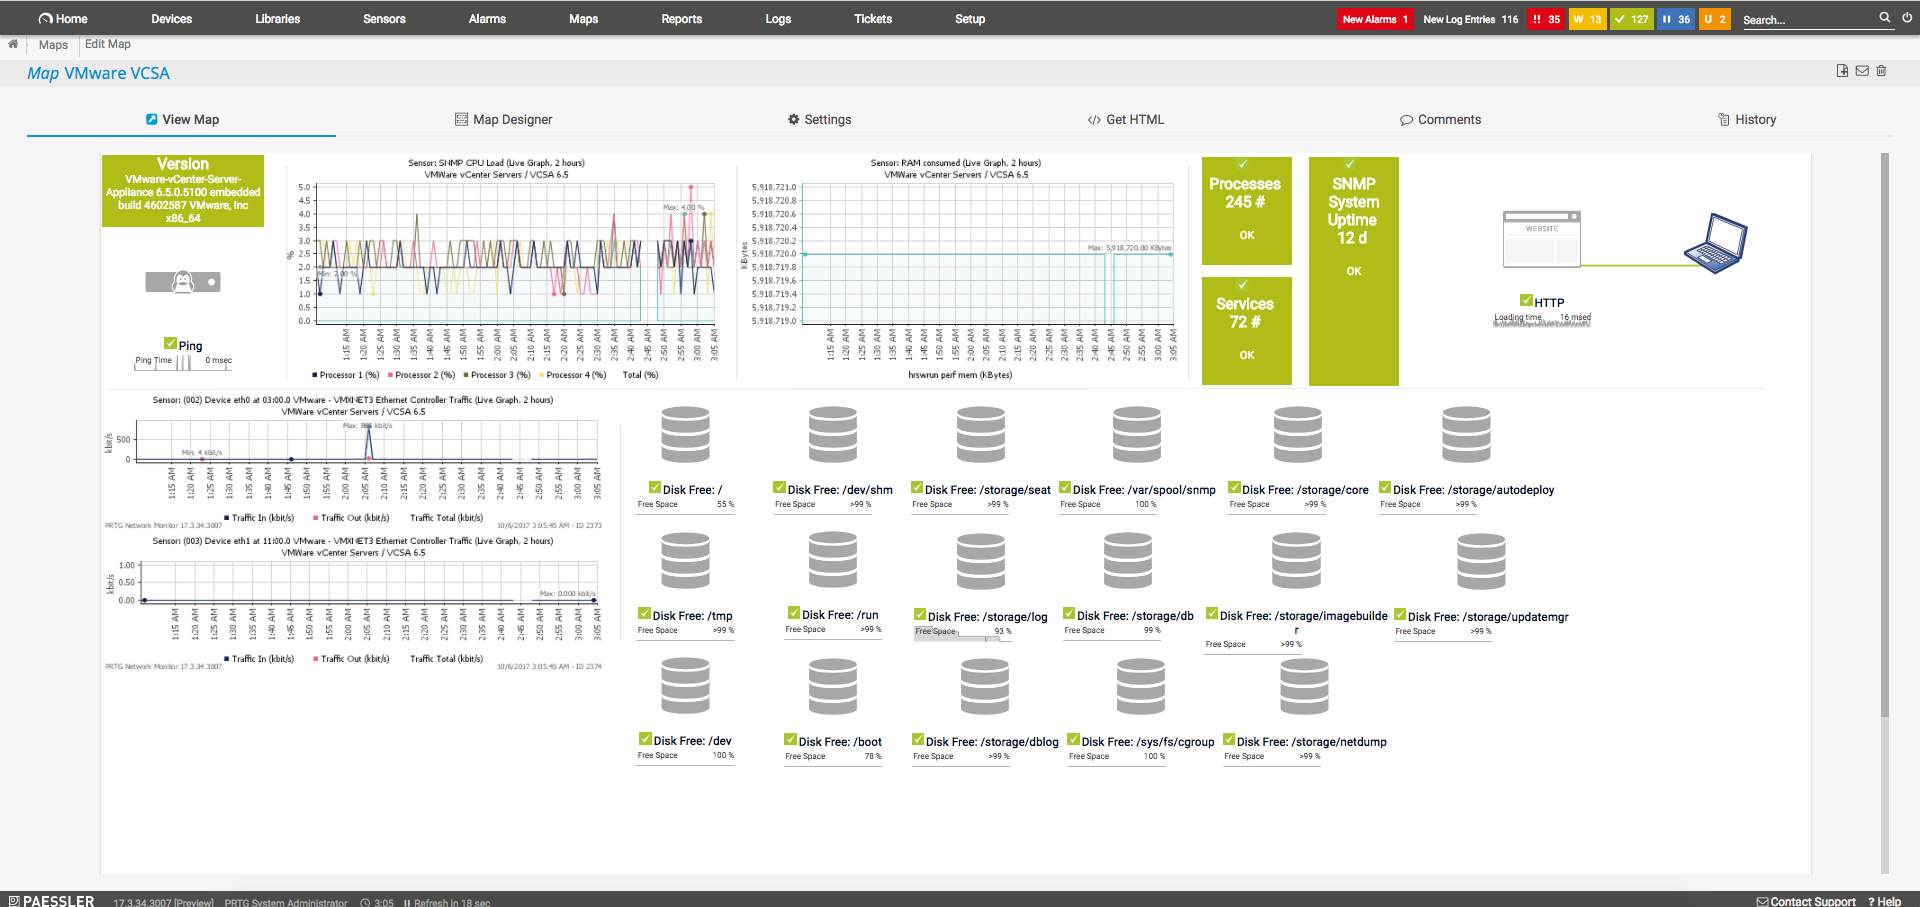
Task: Open the Get HTML tab
Action: (1126, 119)
